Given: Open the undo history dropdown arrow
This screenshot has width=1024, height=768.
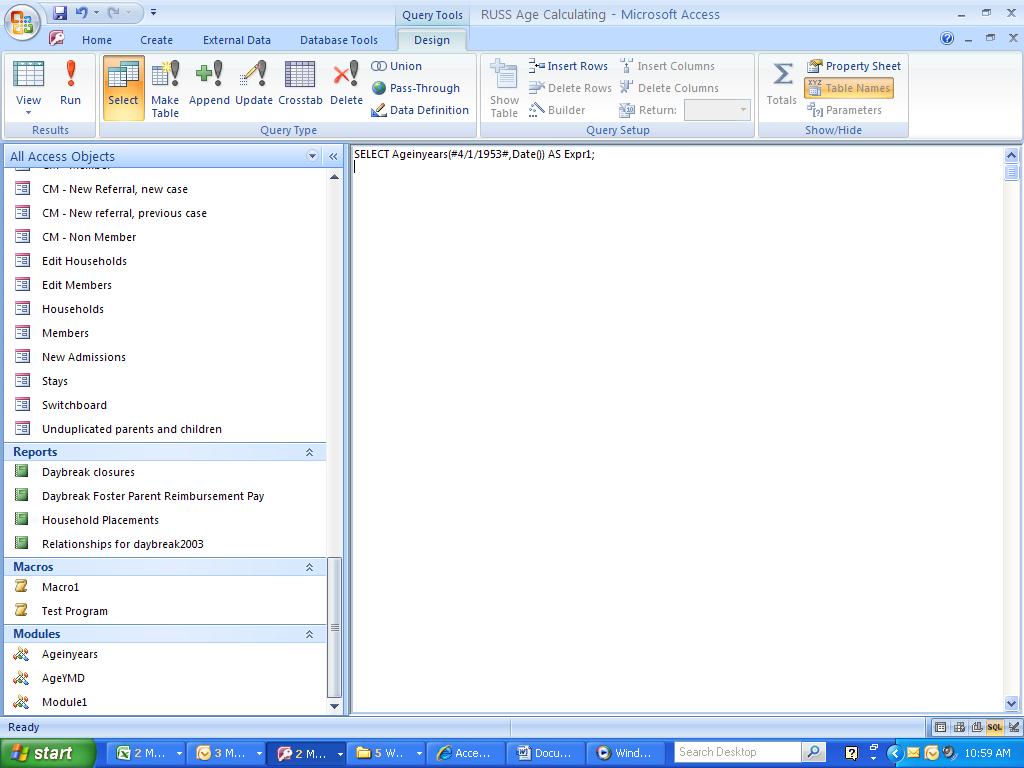Looking at the screenshot, I should [x=97, y=12].
